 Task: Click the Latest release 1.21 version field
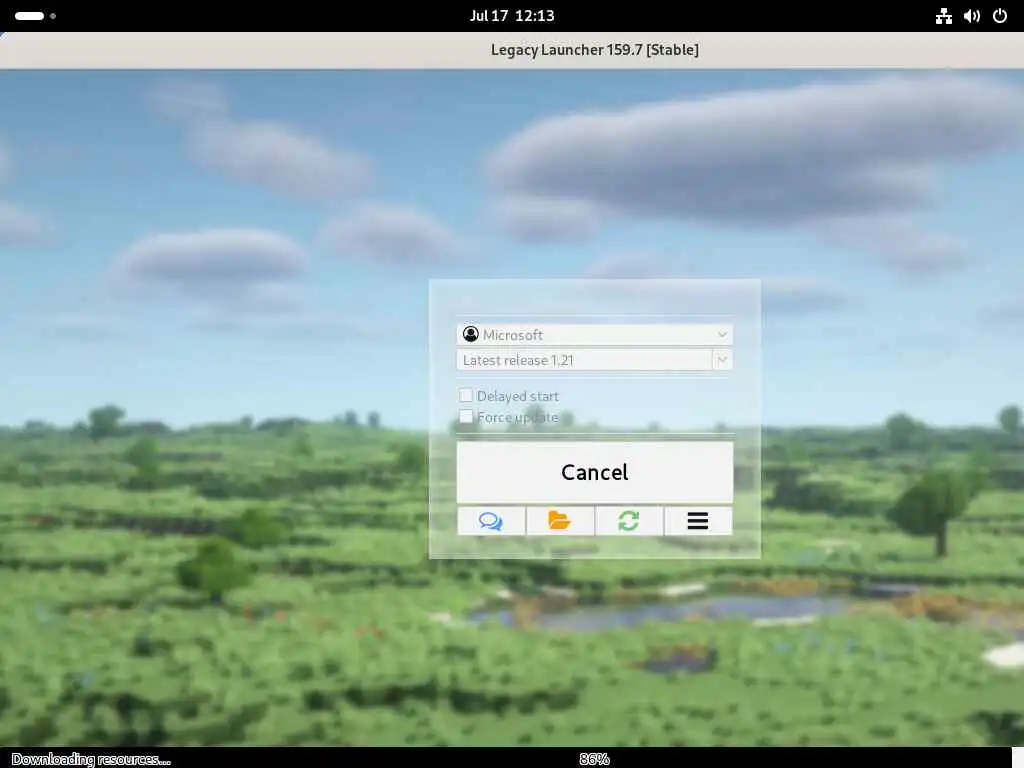(x=584, y=360)
